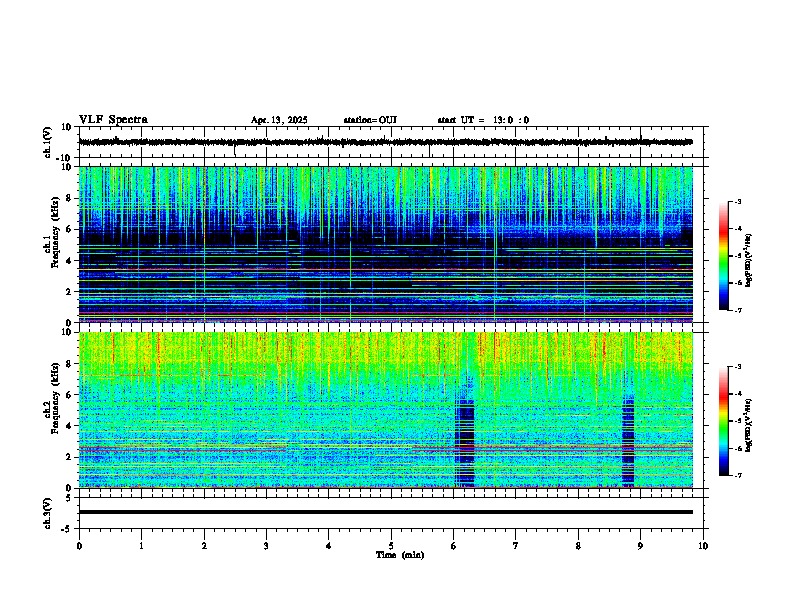Click time axis tick label "8"
The image size is (792, 612).
click(x=578, y=546)
